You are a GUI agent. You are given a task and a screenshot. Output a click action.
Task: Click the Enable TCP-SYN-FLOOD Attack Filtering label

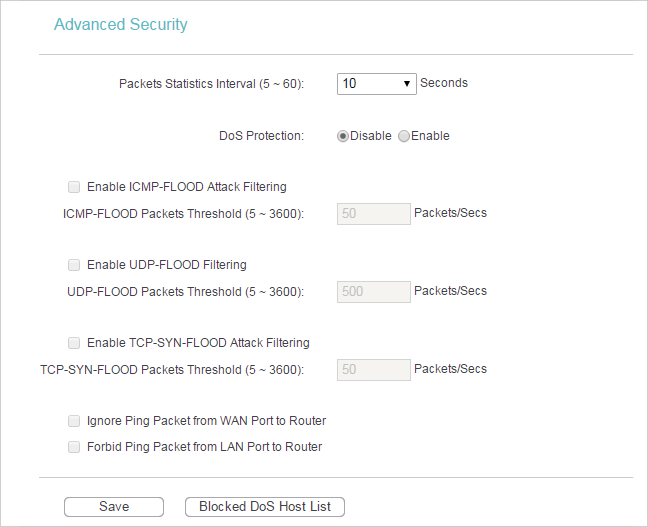tap(198, 343)
